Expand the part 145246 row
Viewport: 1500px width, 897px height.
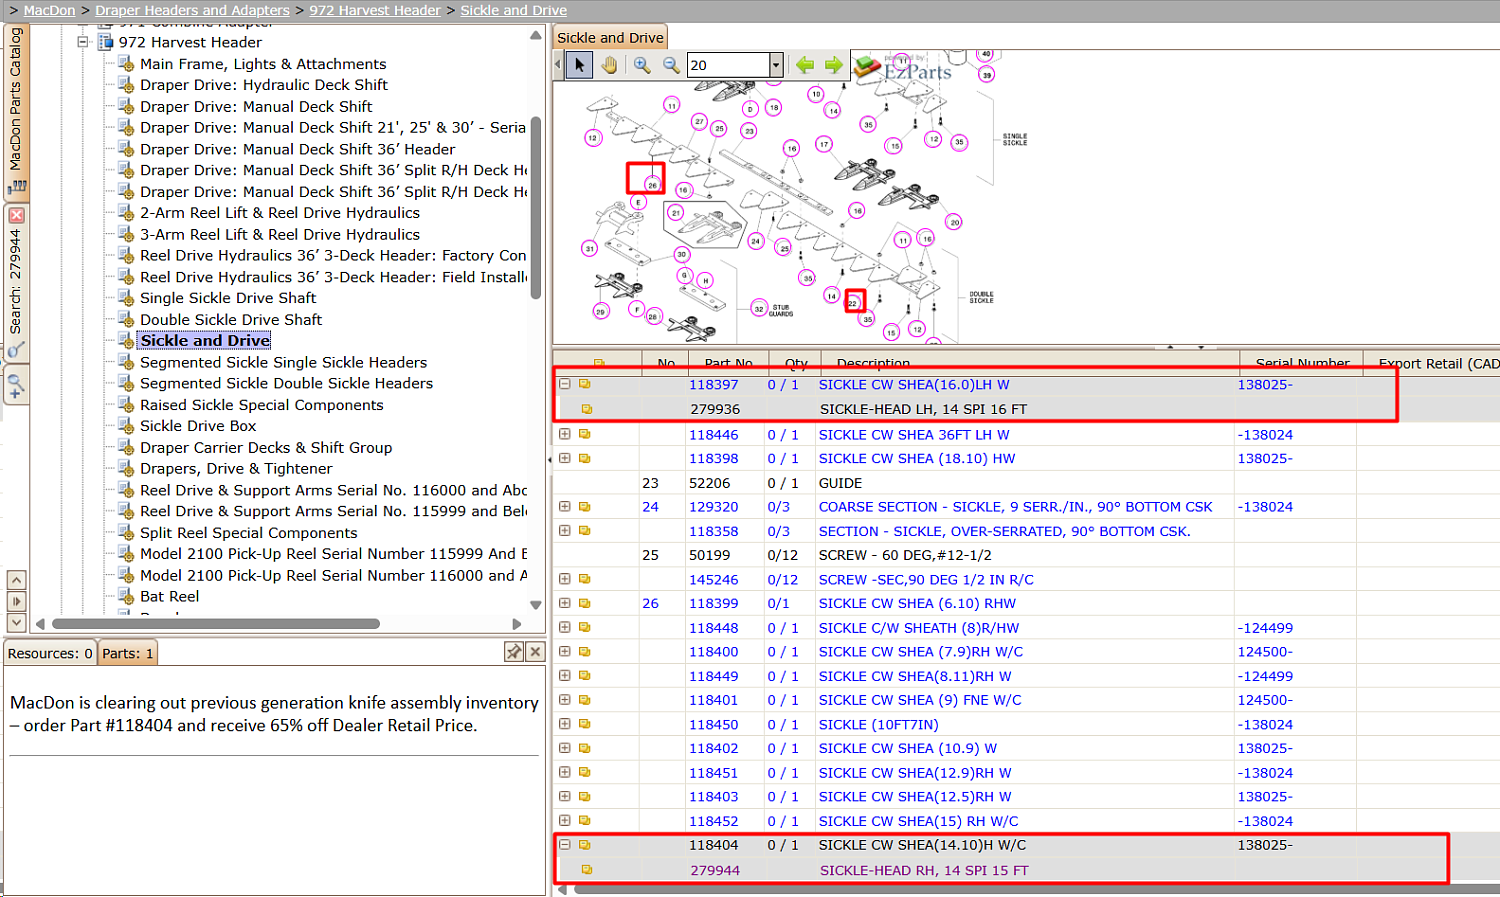coord(565,579)
